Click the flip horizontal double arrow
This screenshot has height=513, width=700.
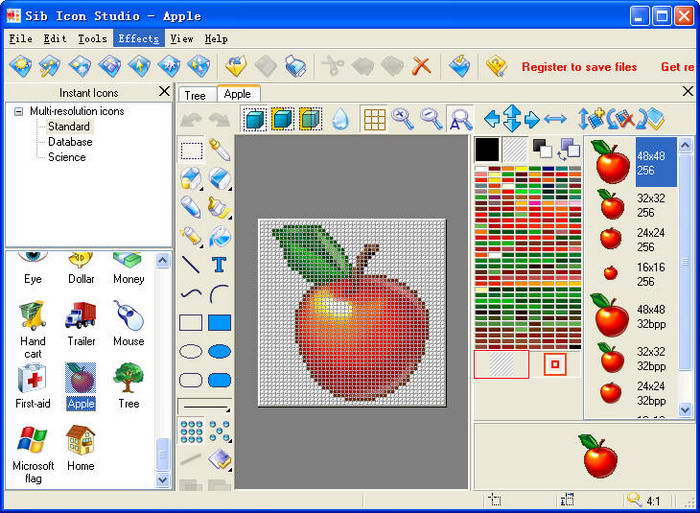pyautogui.click(x=555, y=119)
